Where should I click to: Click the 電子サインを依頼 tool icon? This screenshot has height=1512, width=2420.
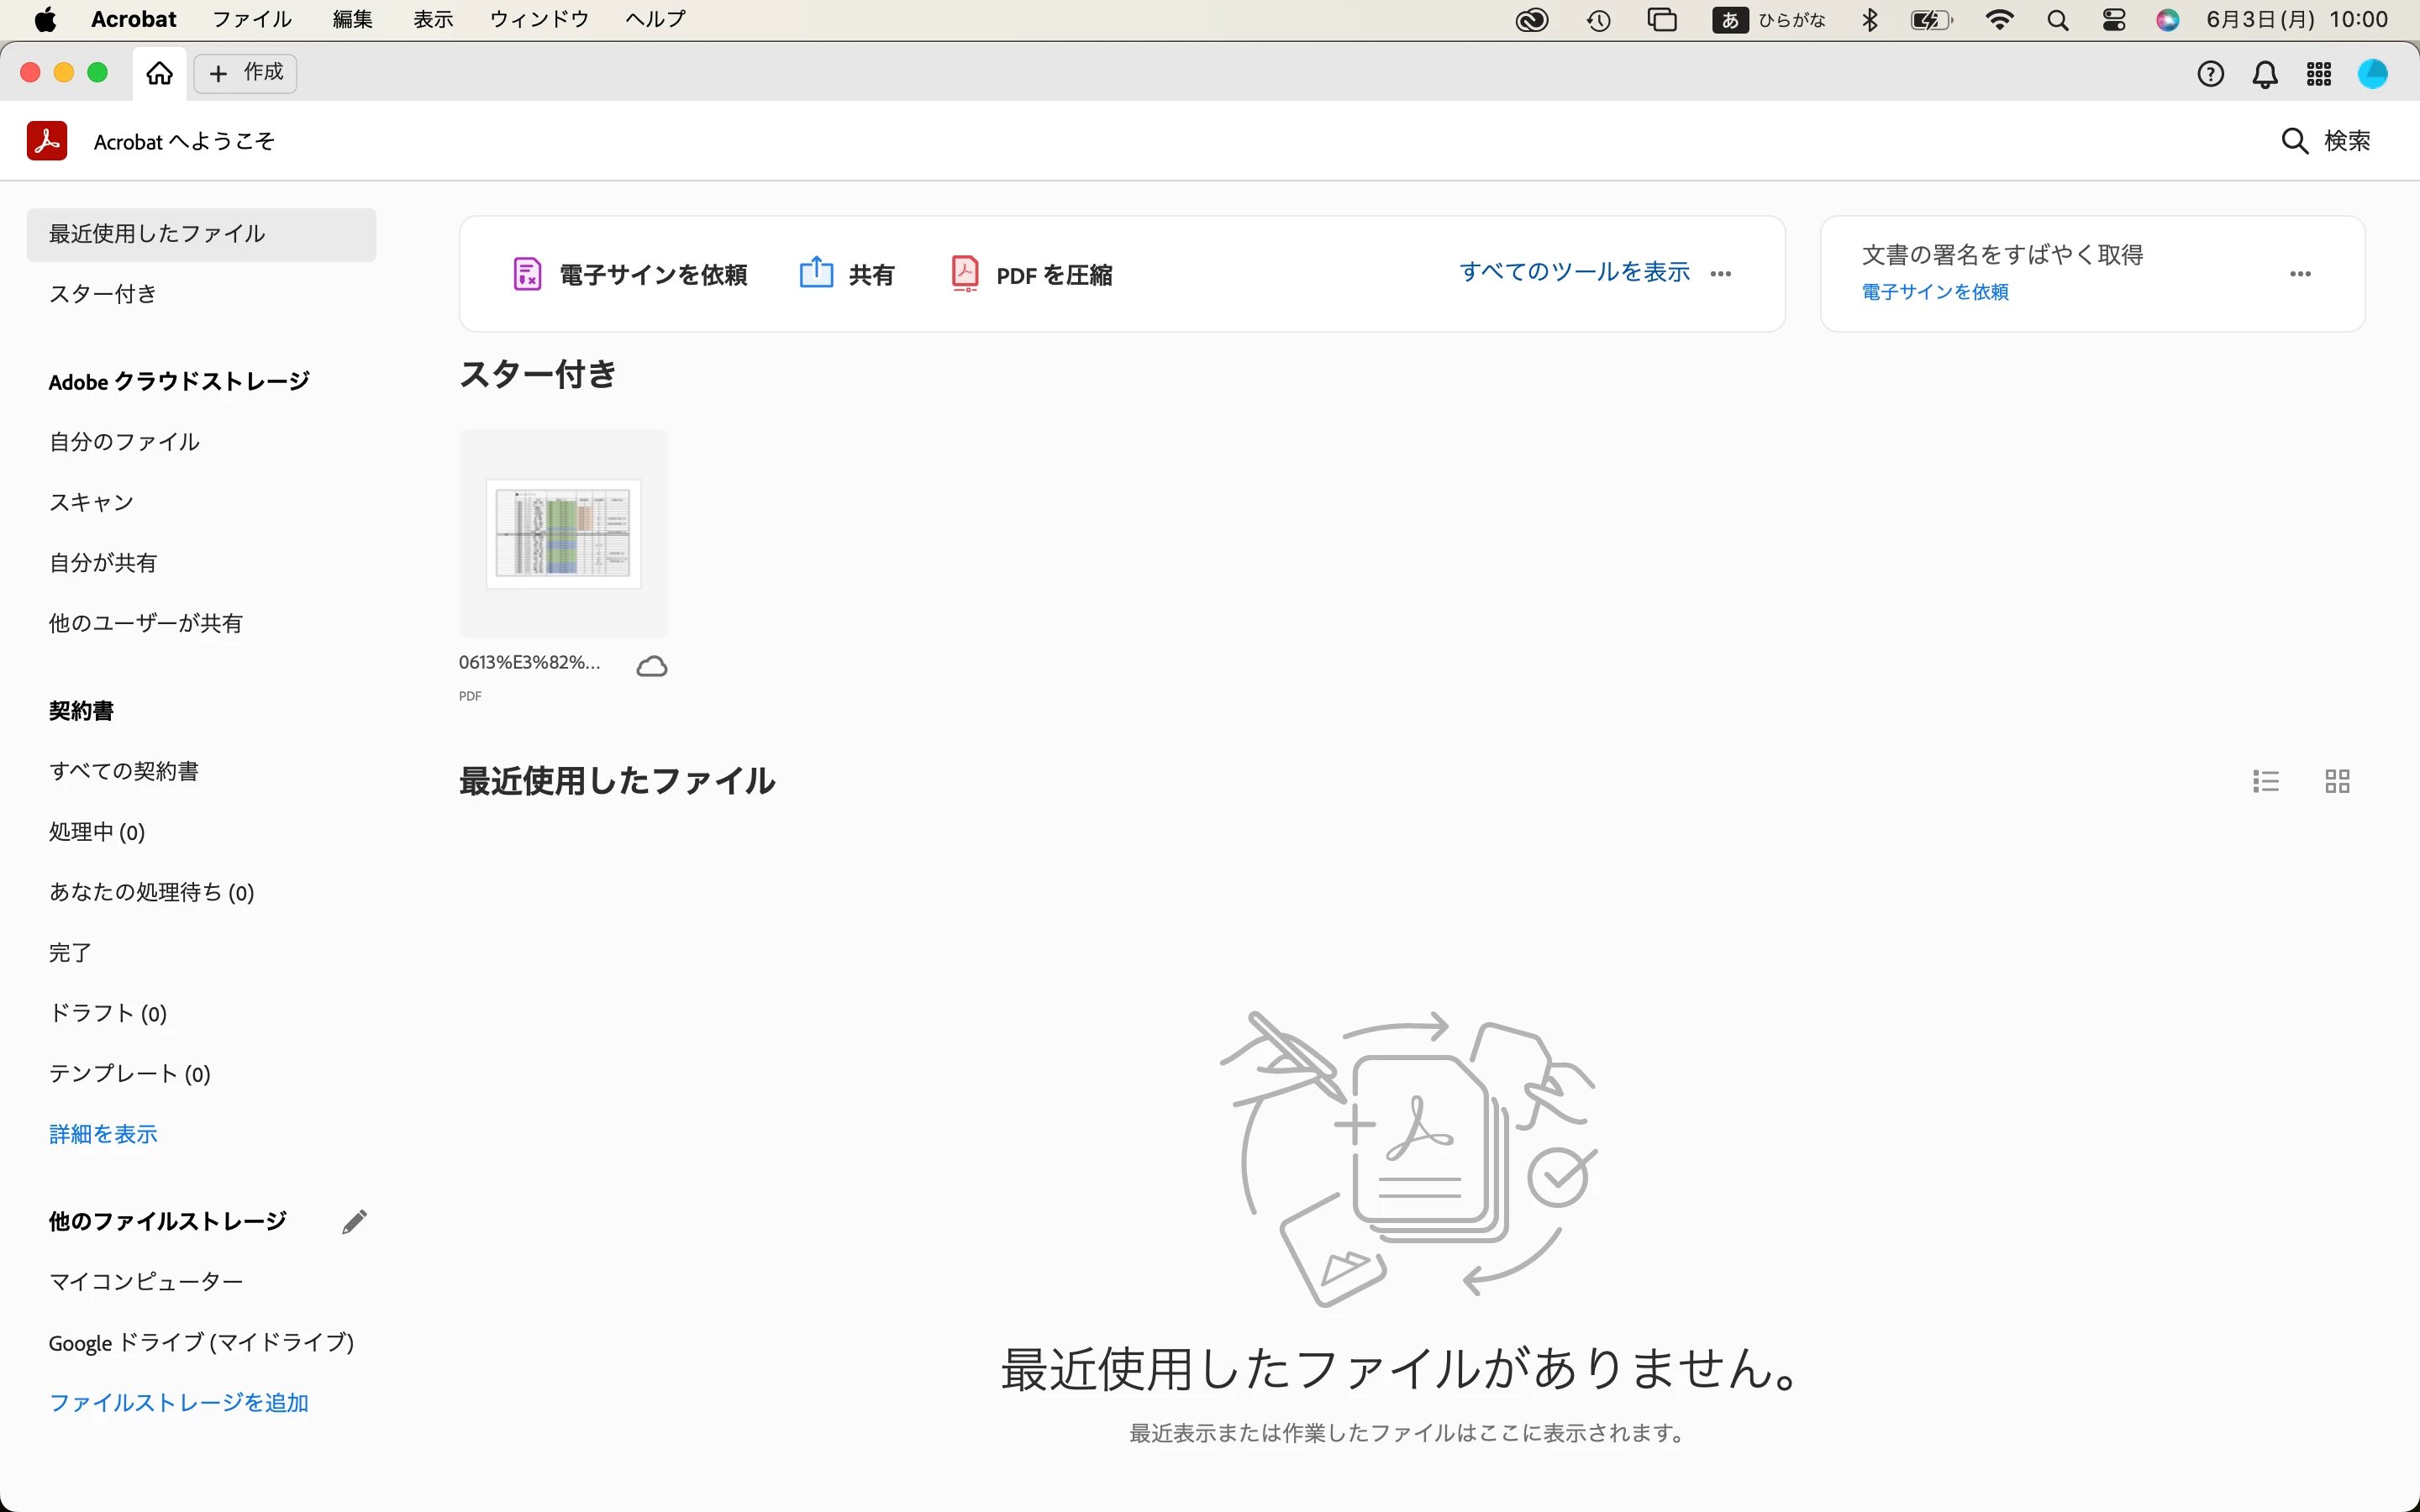[527, 274]
